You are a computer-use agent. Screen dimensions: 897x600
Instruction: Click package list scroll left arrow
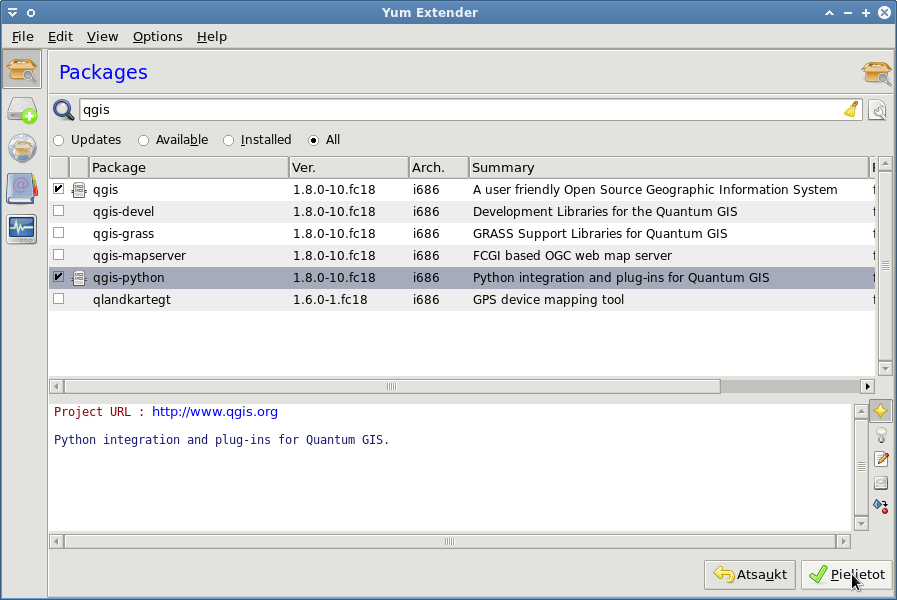coord(57,387)
